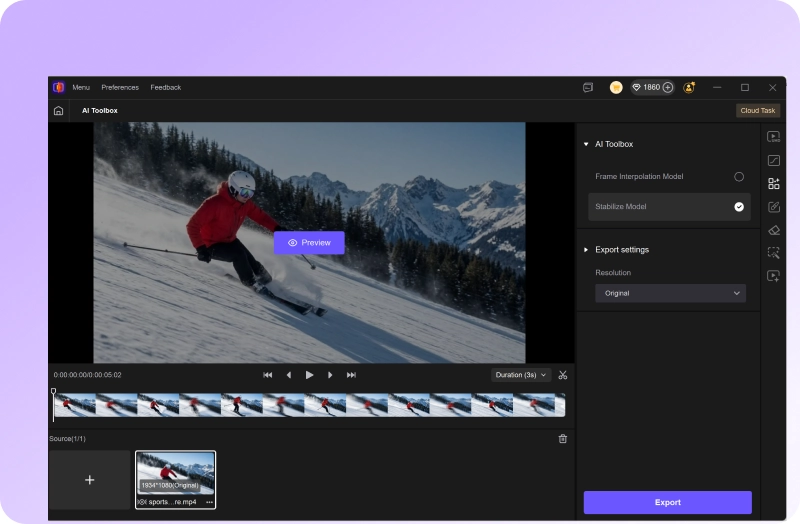The image size is (800, 524).
Task: Open the AI video generator sidebar icon
Action: coord(773,276)
